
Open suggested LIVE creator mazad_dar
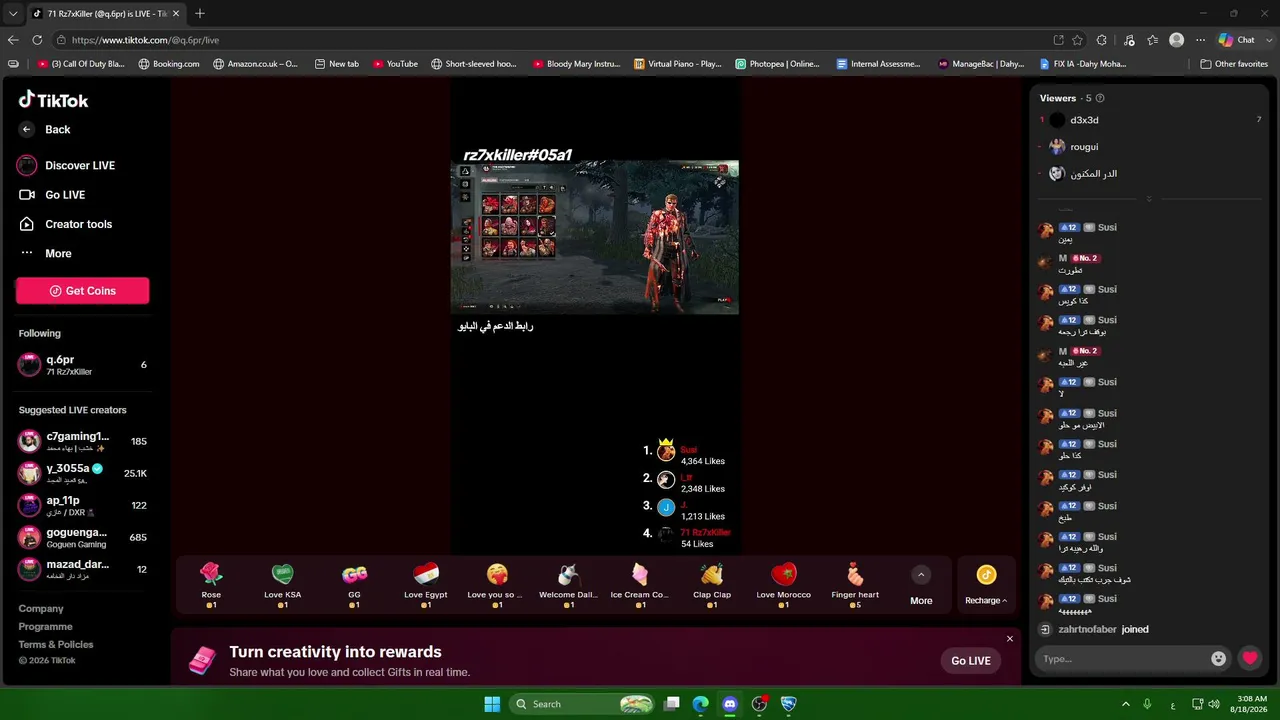click(82, 569)
